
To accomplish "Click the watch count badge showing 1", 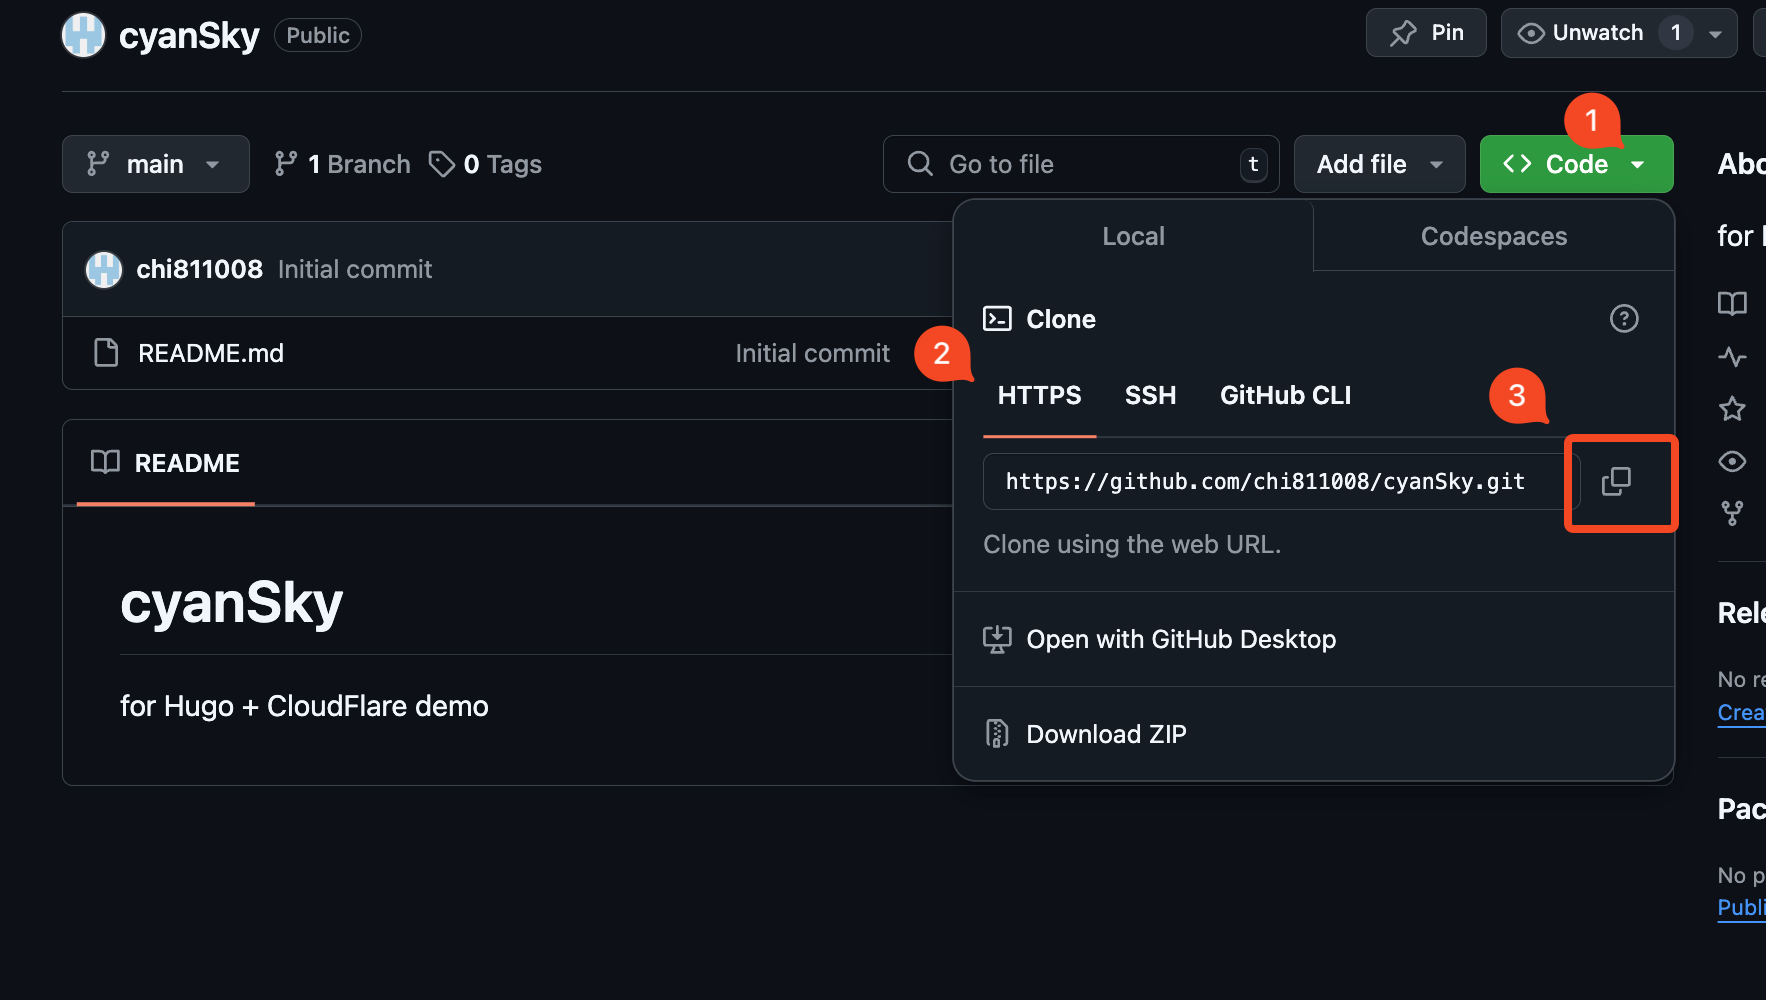I will [x=1676, y=33].
